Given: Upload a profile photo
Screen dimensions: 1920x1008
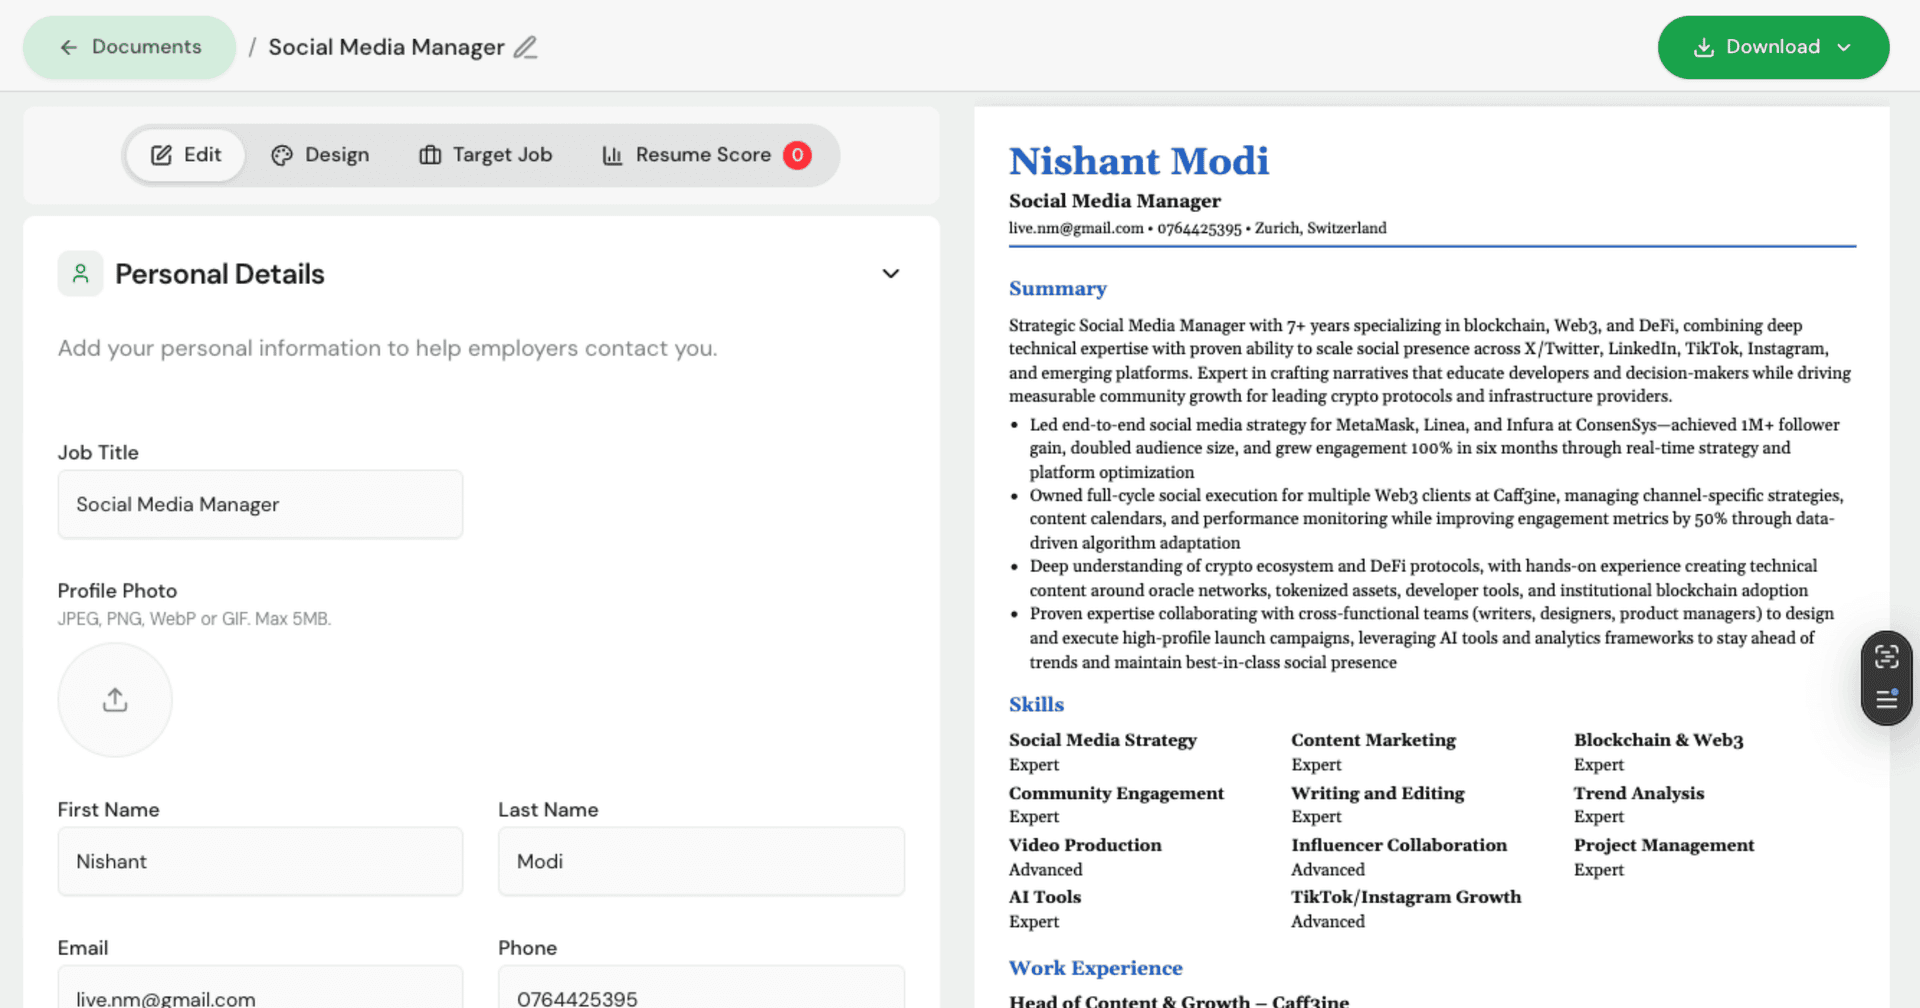Looking at the screenshot, I should tap(115, 700).
